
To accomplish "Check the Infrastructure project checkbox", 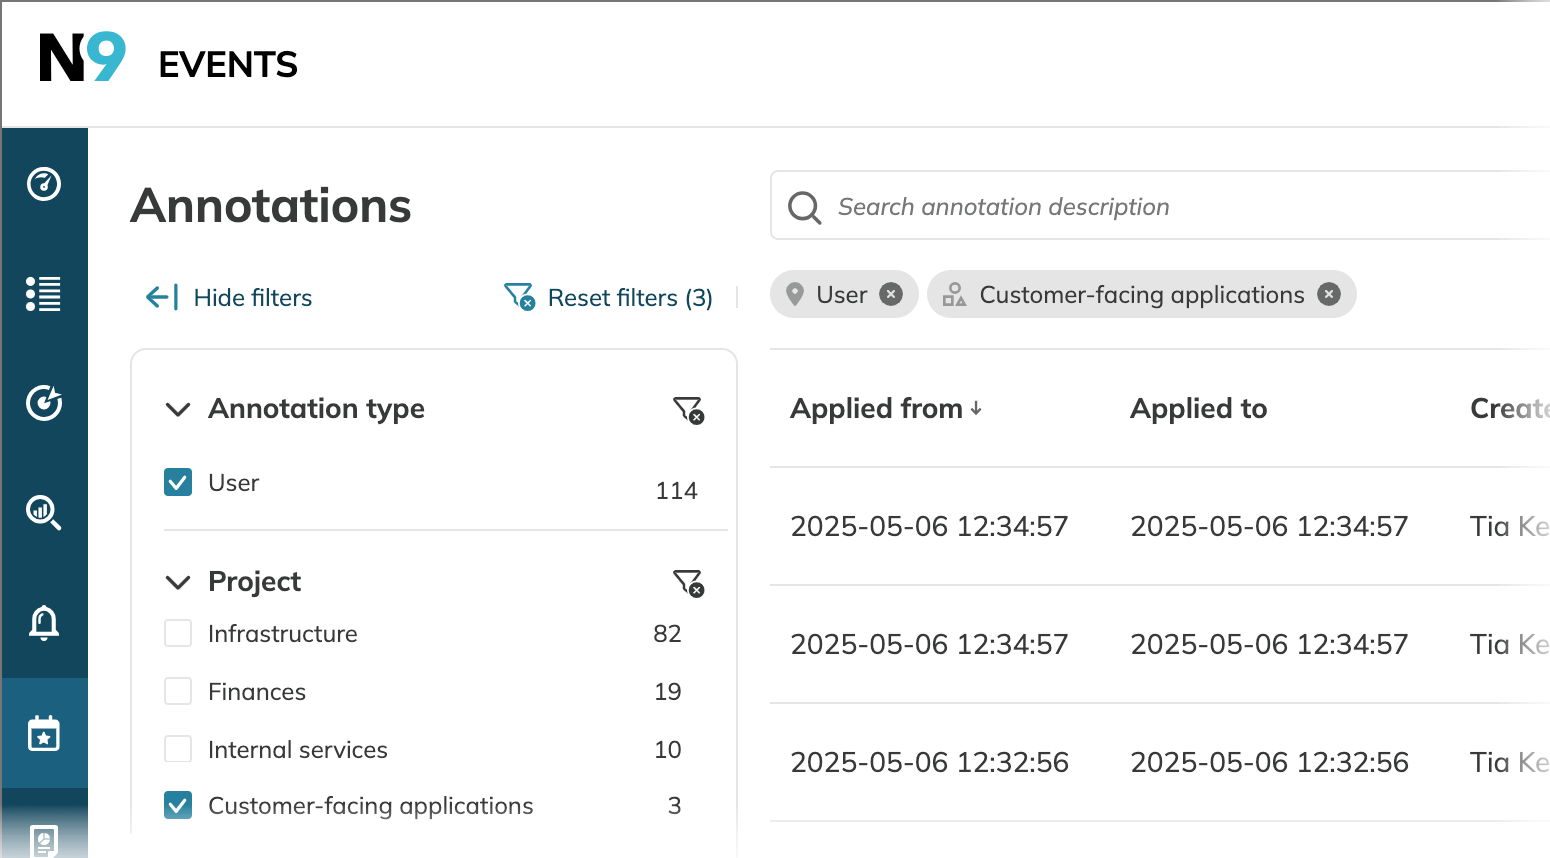I will tap(178, 633).
